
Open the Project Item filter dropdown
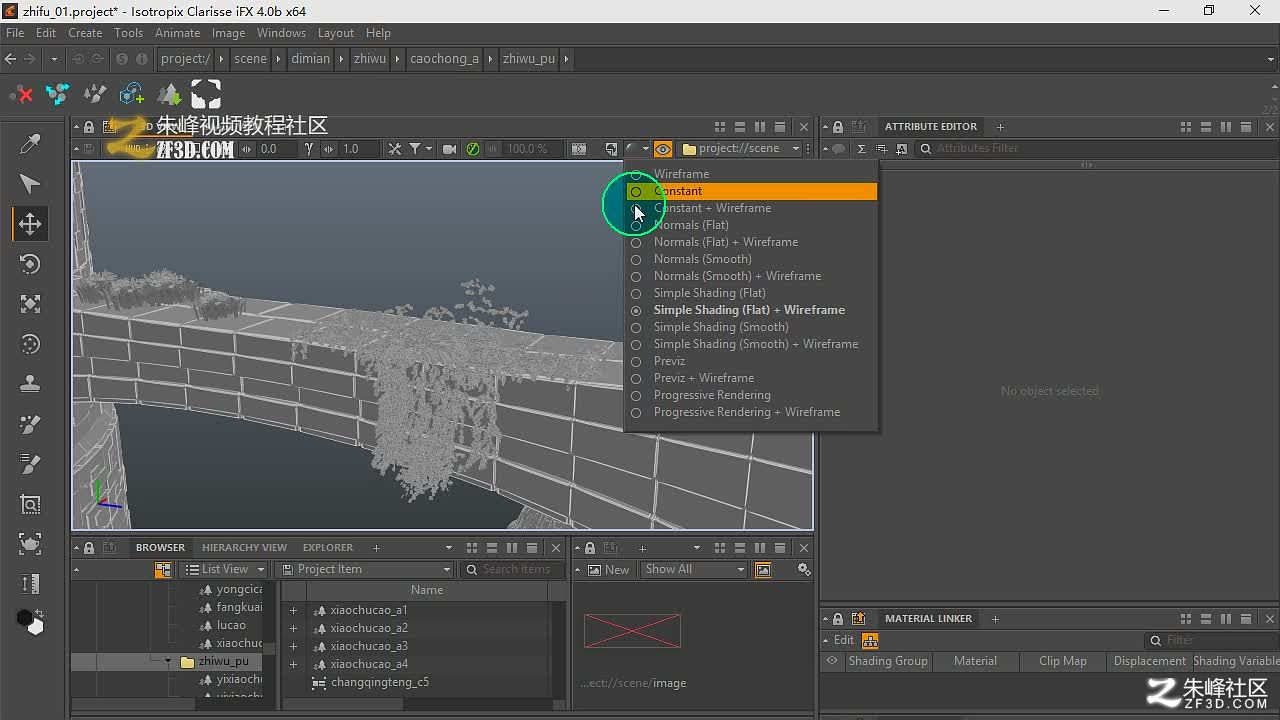pyautogui.click(x=366, y=569)
